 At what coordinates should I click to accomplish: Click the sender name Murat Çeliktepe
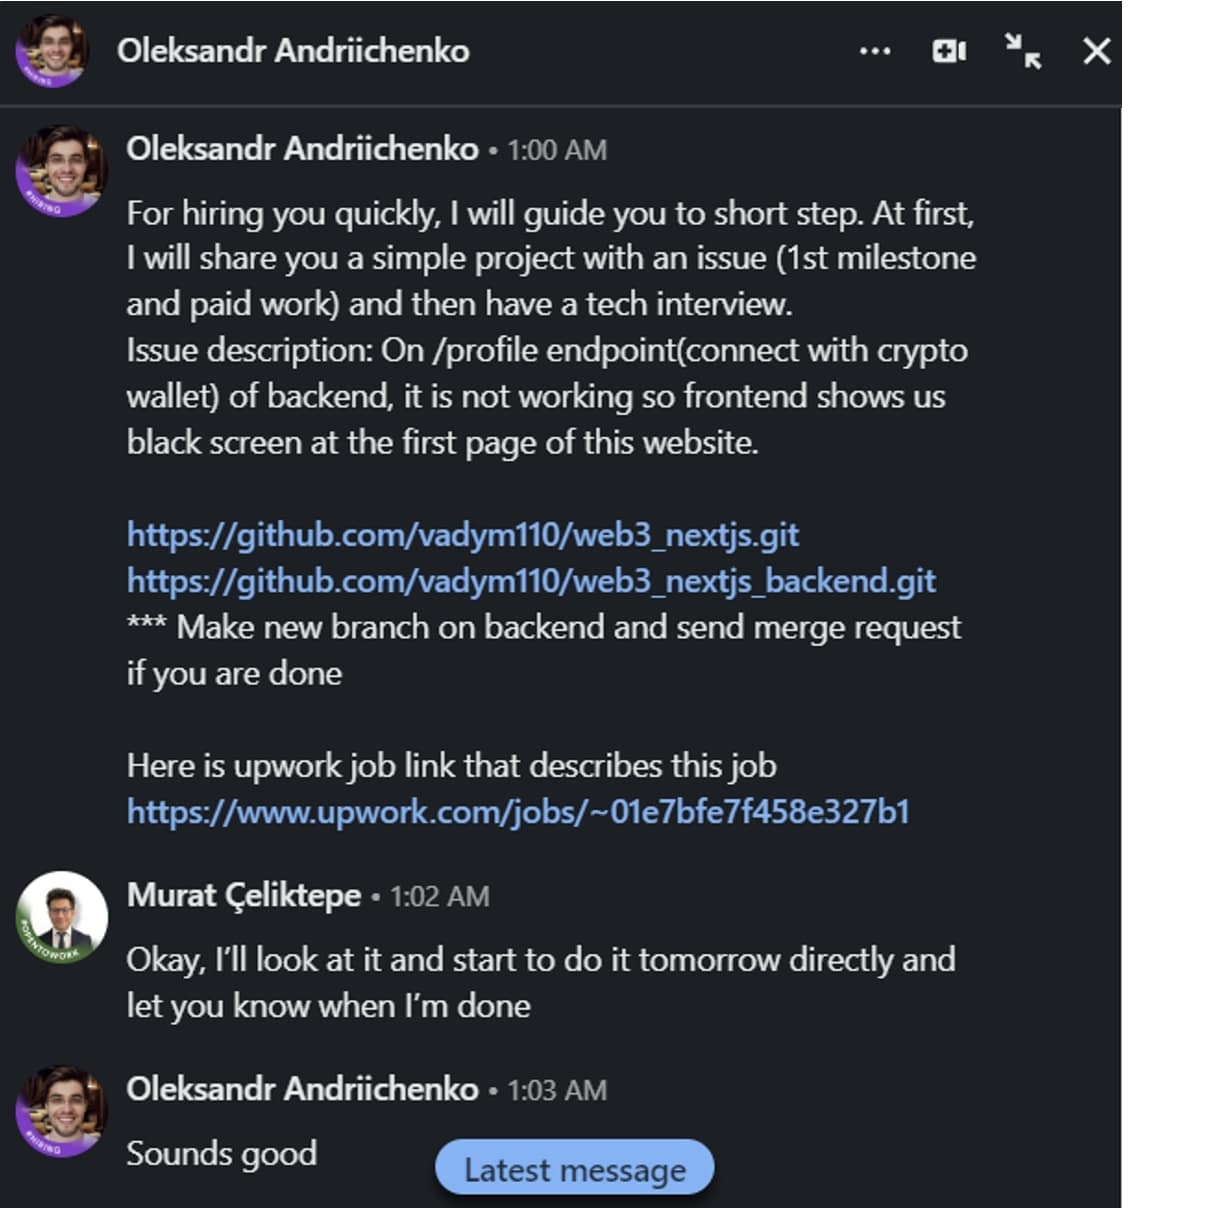click(x=244, y=895)
